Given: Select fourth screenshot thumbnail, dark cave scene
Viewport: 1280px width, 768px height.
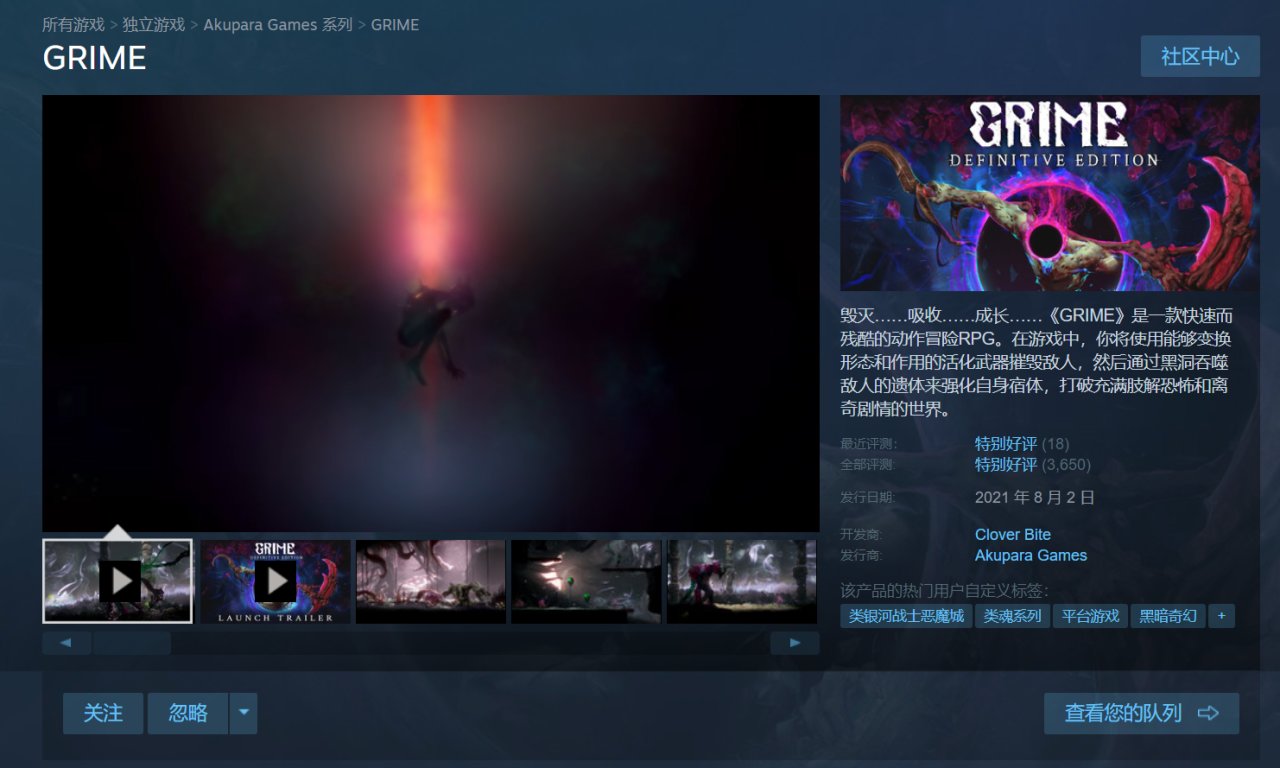Looking at the screenshot, I should coord(586,581).
